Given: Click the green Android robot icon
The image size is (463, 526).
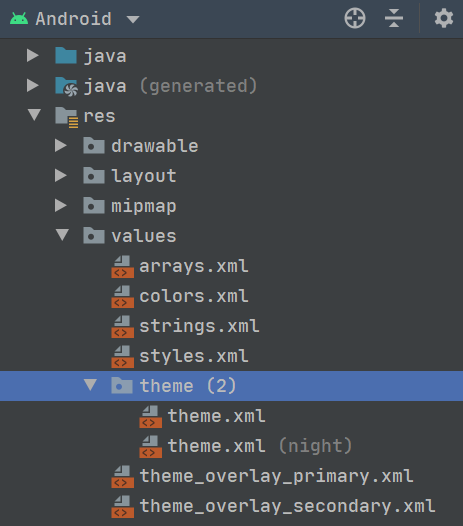Looking at the screenshot, I should (x=19, y=18).
